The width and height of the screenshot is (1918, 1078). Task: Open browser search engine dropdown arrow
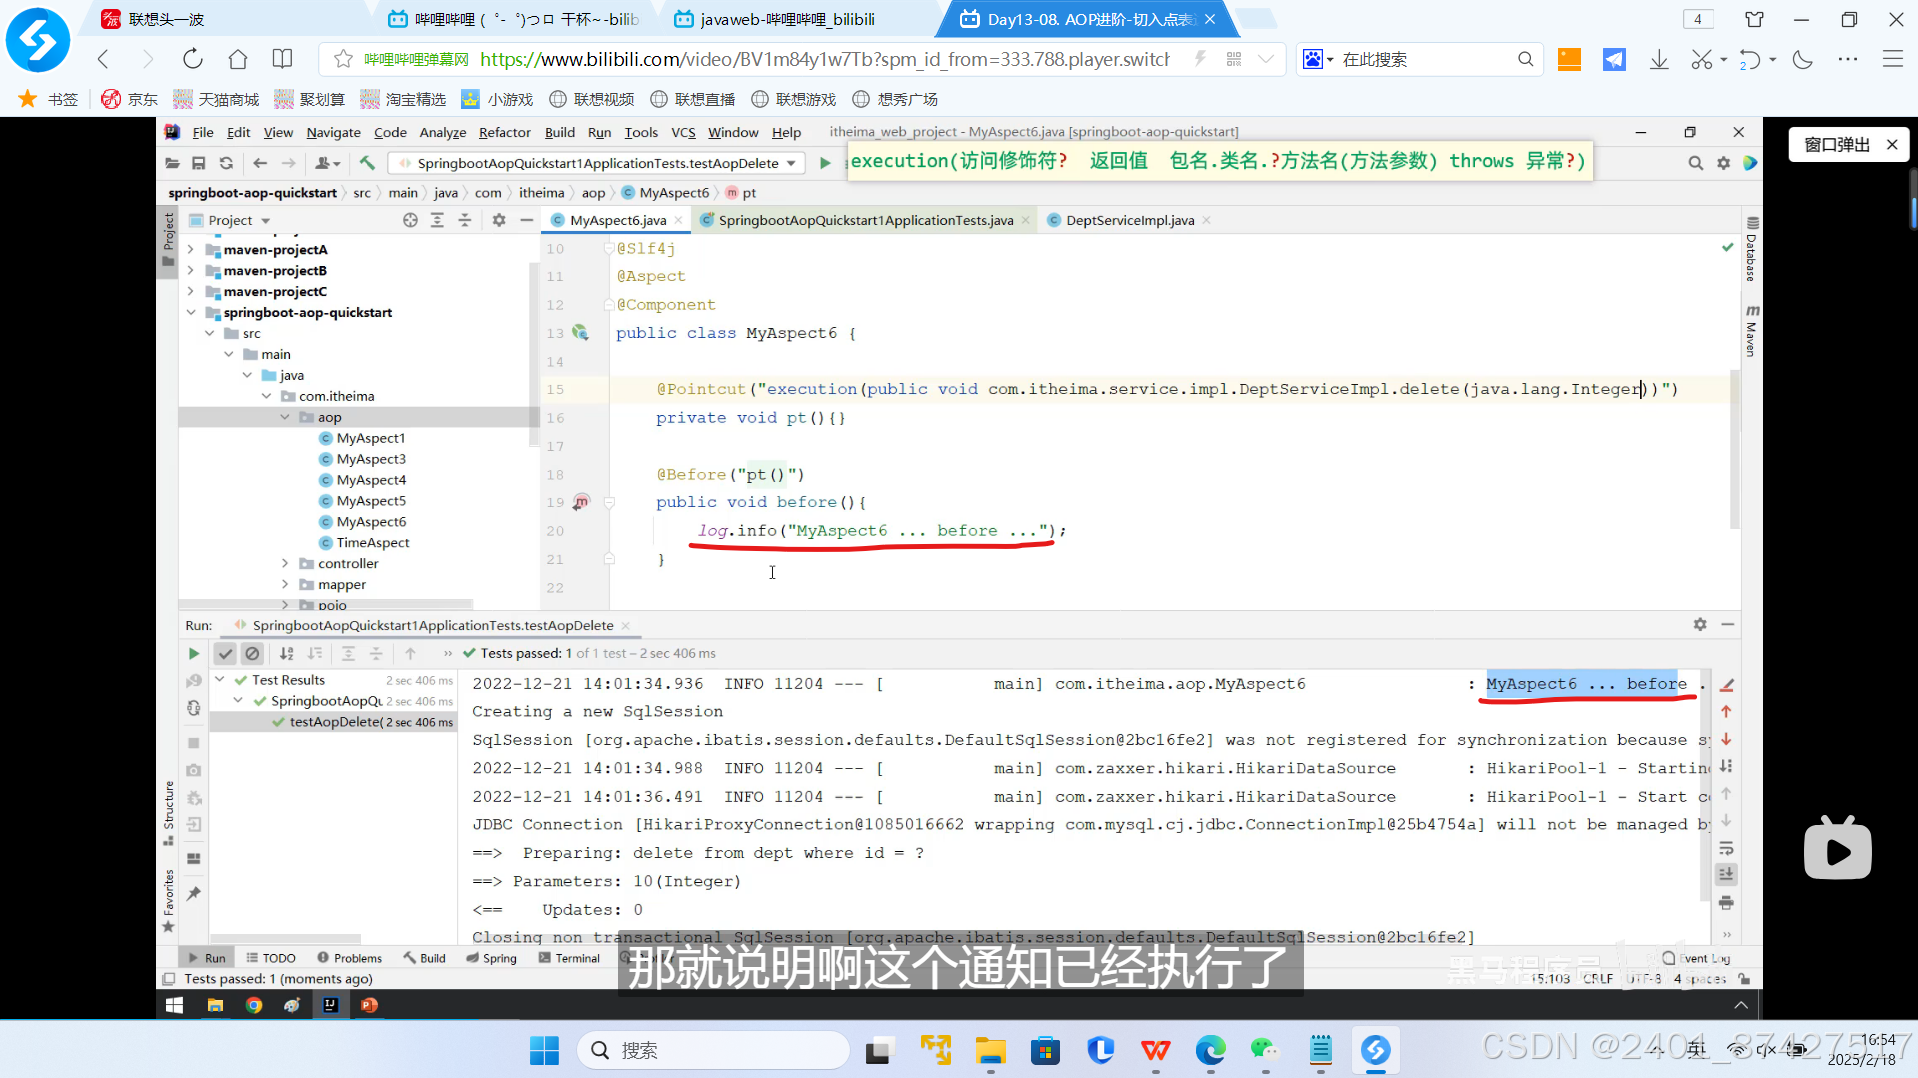click(1330, 60)
